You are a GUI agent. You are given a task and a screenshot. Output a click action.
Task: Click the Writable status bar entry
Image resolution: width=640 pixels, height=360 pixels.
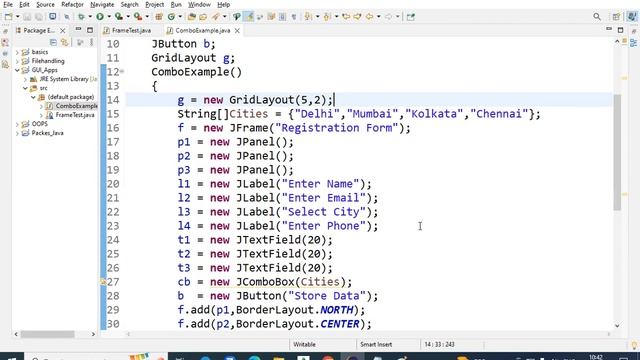pyautogui.click(x=304, y=344)
